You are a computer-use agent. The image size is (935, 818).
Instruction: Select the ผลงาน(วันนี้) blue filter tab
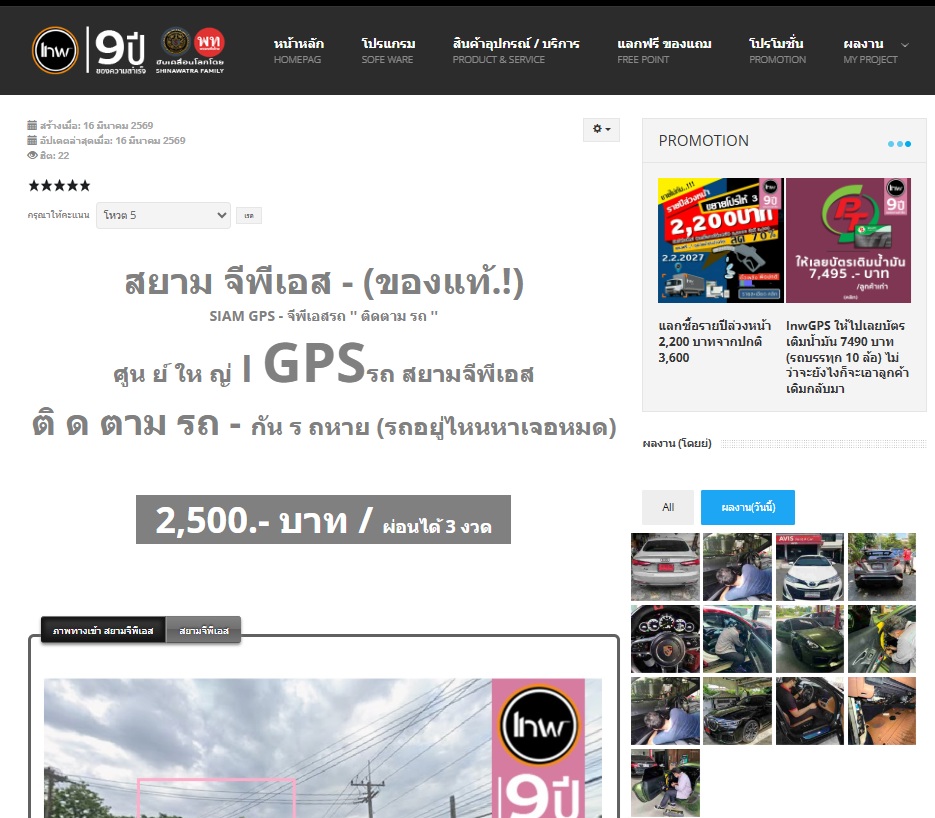tap(748, 507)
